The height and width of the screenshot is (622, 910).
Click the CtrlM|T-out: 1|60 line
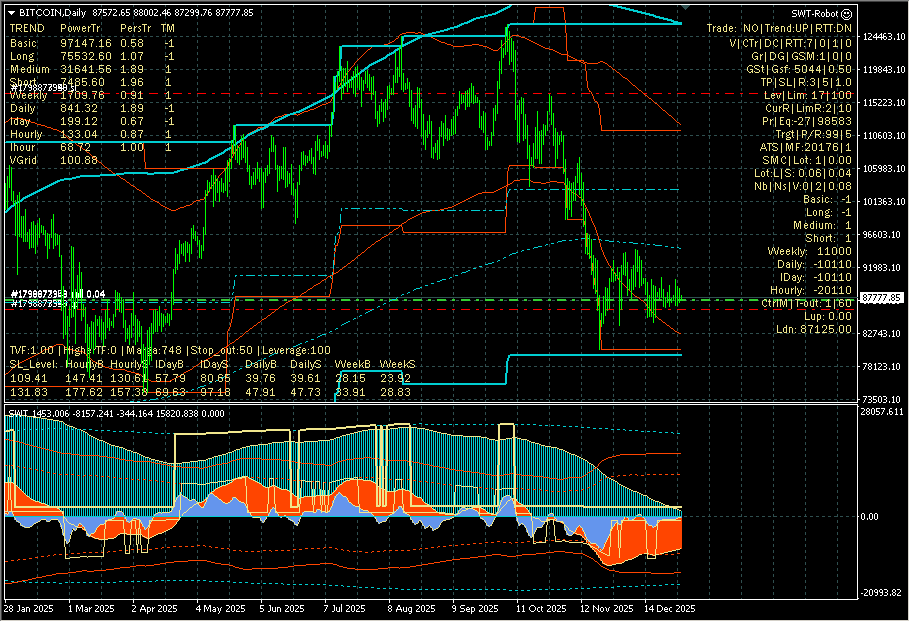[x=807, y=303]
